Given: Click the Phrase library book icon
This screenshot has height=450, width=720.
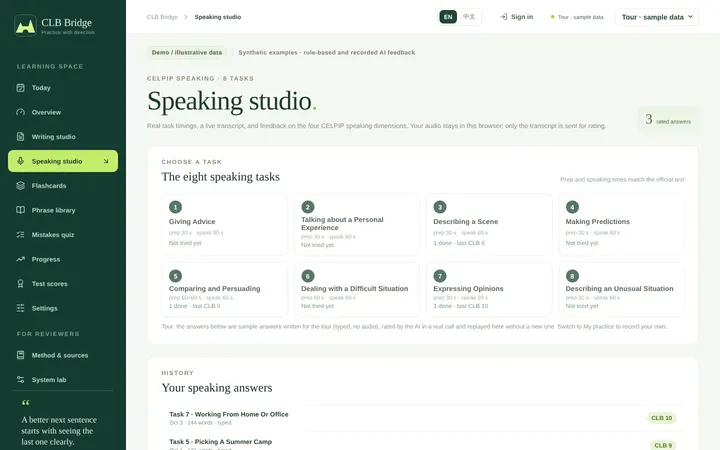Looking at the screenshot, I should pos(20,210).
